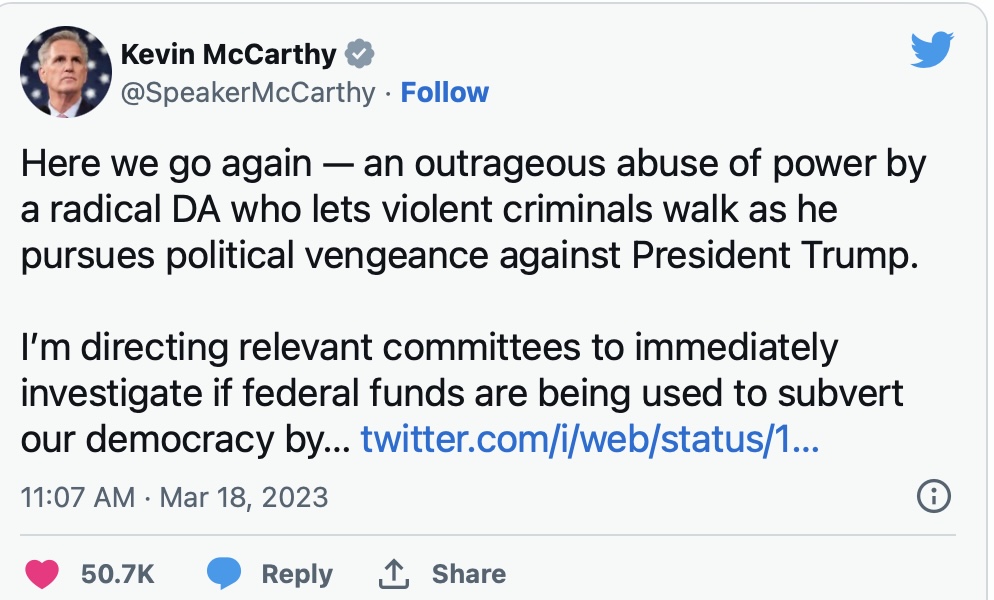Viewport: 994px width, 600px height.
Task: Open the tweet info circle icon
Action: coord(932,496)
